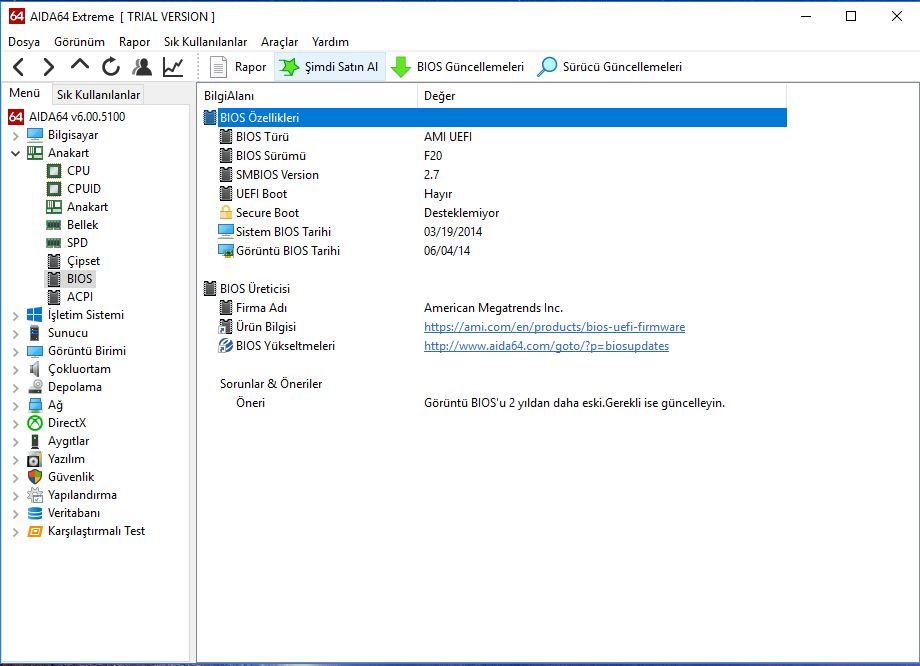920x666 pixels.
Task: Click the BilgiAlanı column header
Action: click(x=307, y=96)
